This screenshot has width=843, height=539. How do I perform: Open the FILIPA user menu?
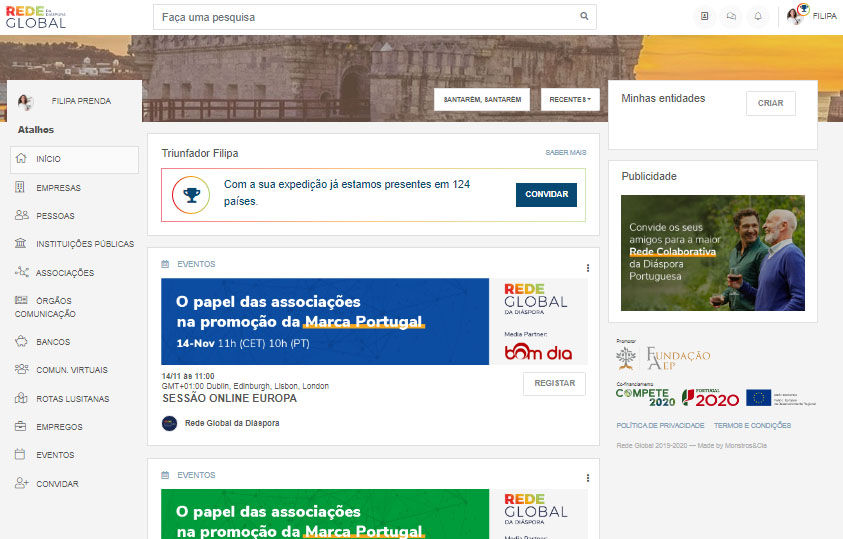pos(824,16)
